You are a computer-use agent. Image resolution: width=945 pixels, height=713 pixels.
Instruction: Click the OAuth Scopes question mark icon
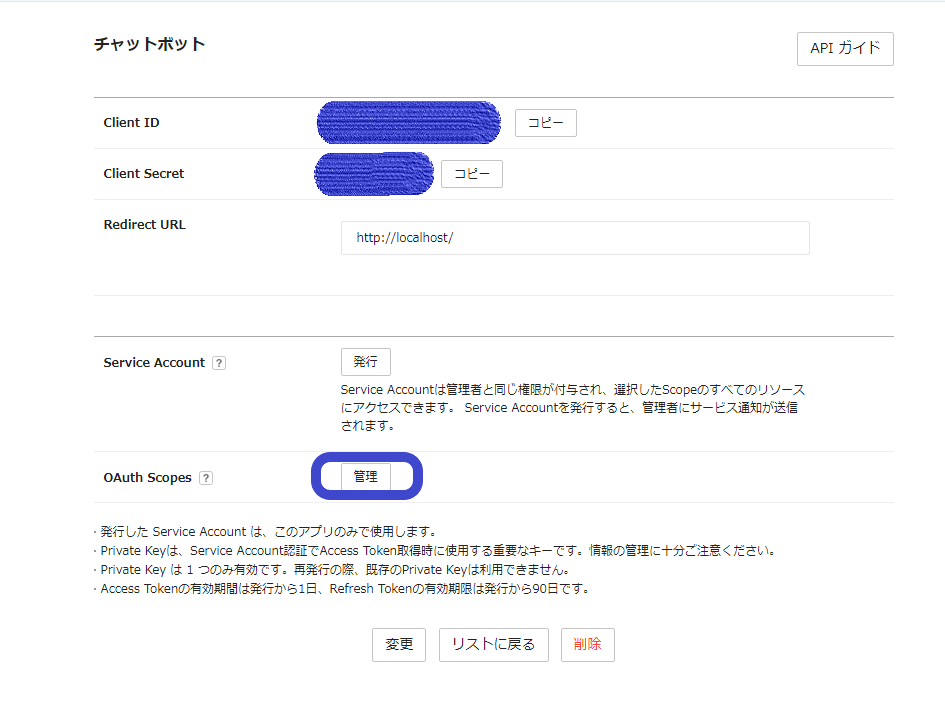pyautogui.click(x=205, y=478)
